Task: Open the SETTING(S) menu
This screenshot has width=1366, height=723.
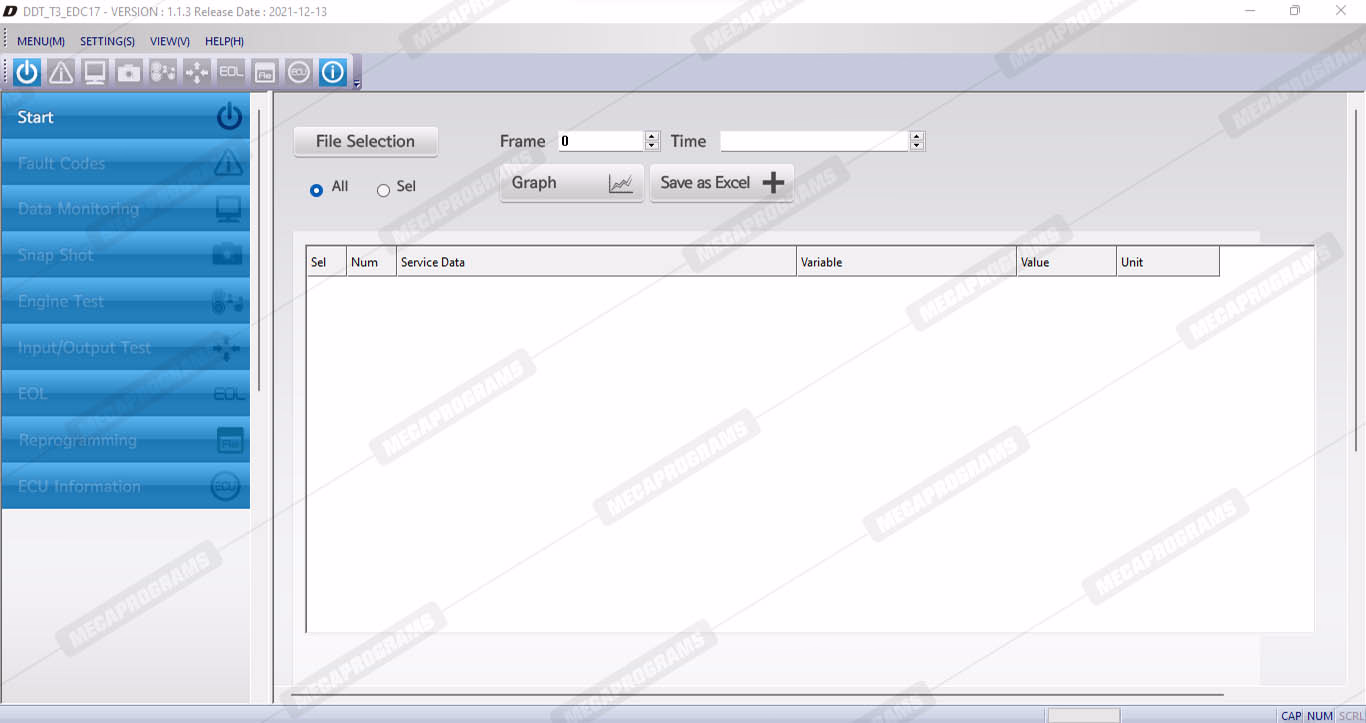Action: point(107,41)
